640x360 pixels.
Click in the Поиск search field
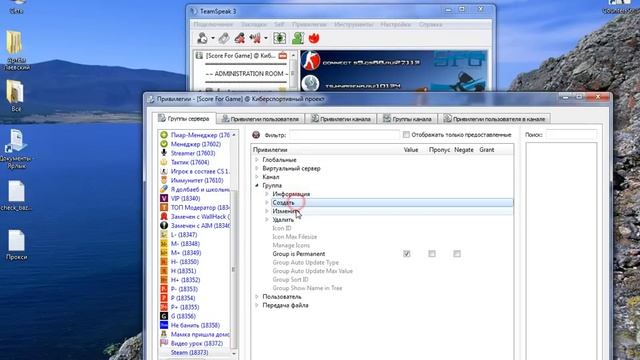[x=571, y=135]
